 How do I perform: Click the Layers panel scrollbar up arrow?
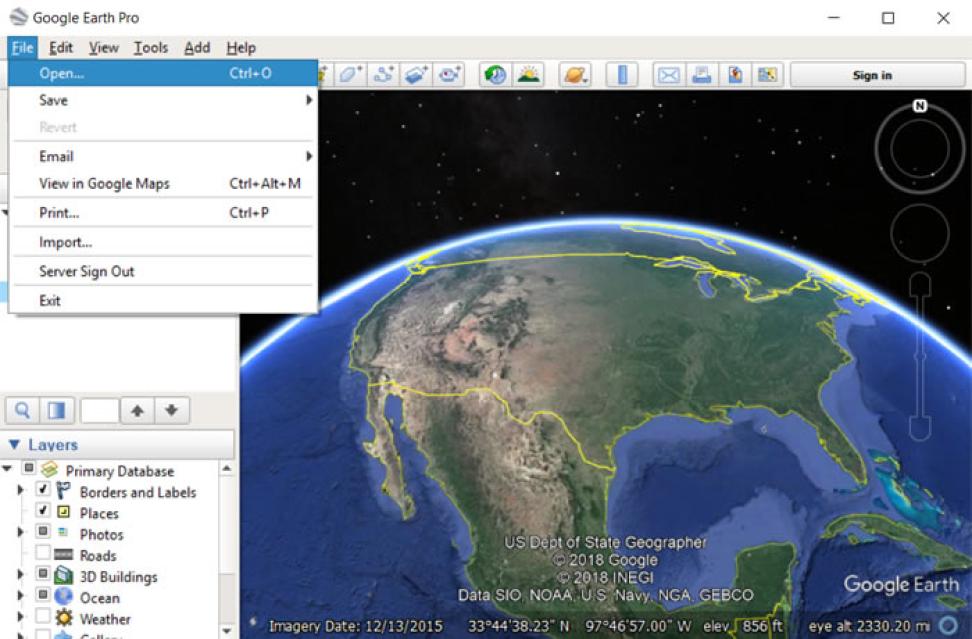click(x=227, y=469)
